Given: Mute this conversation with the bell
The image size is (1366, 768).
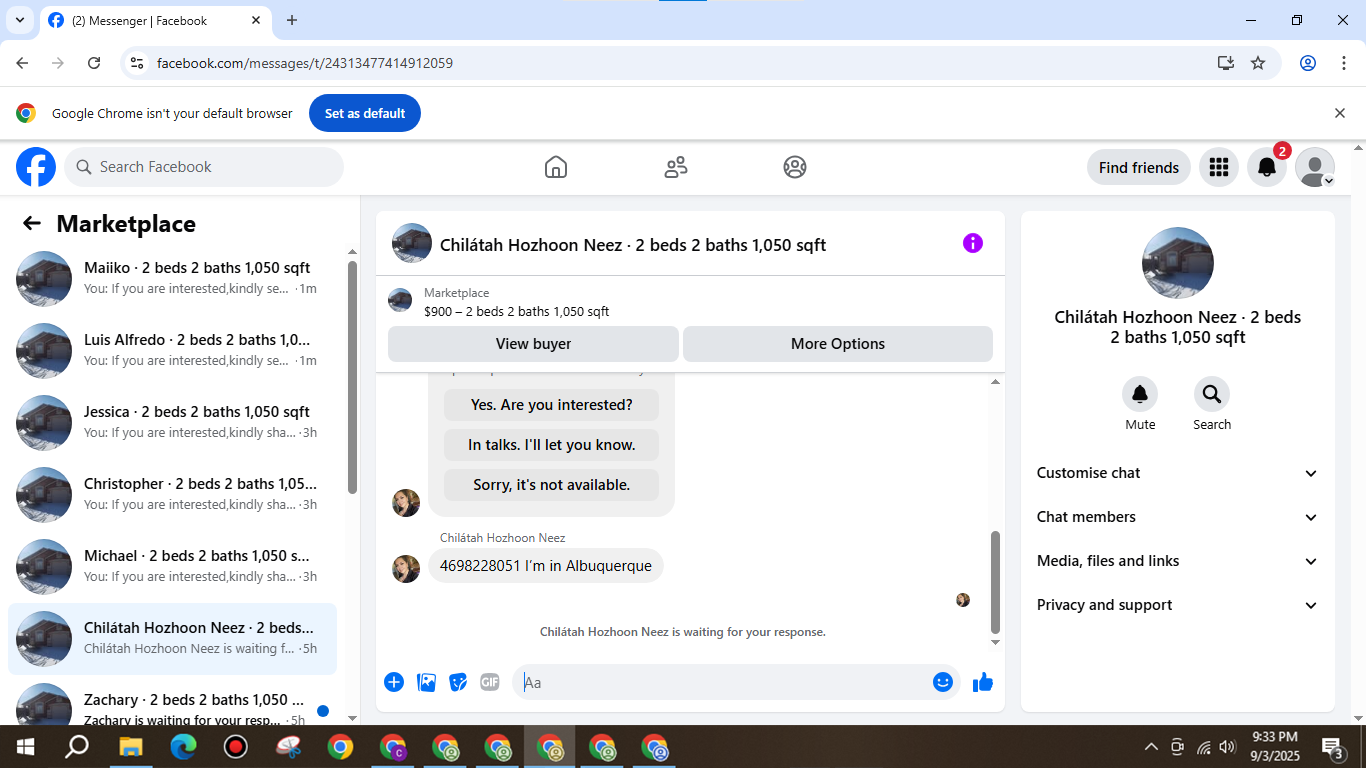Looking at the screenshot, I should tap(1140, 394).
